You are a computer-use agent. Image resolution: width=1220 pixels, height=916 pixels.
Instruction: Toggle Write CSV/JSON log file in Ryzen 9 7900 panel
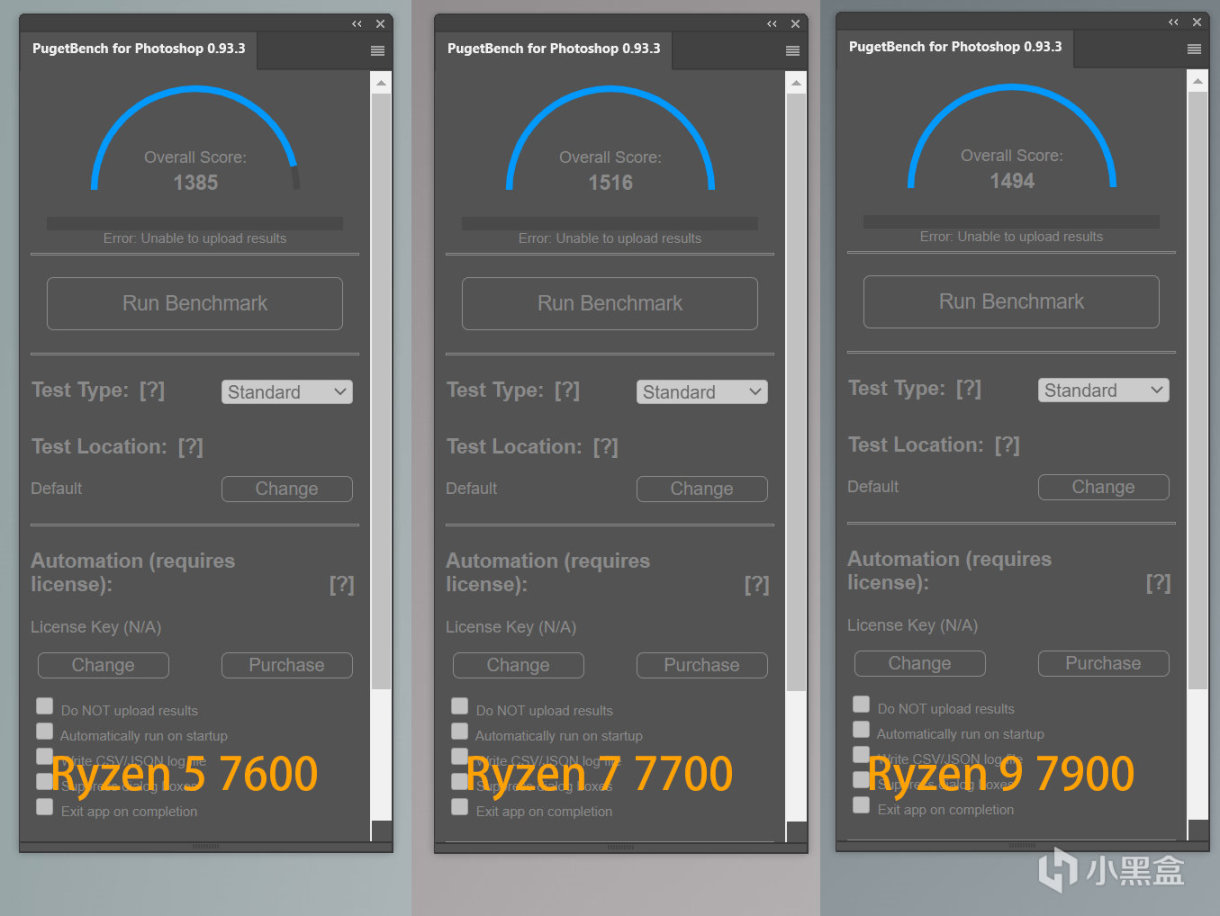861,754
